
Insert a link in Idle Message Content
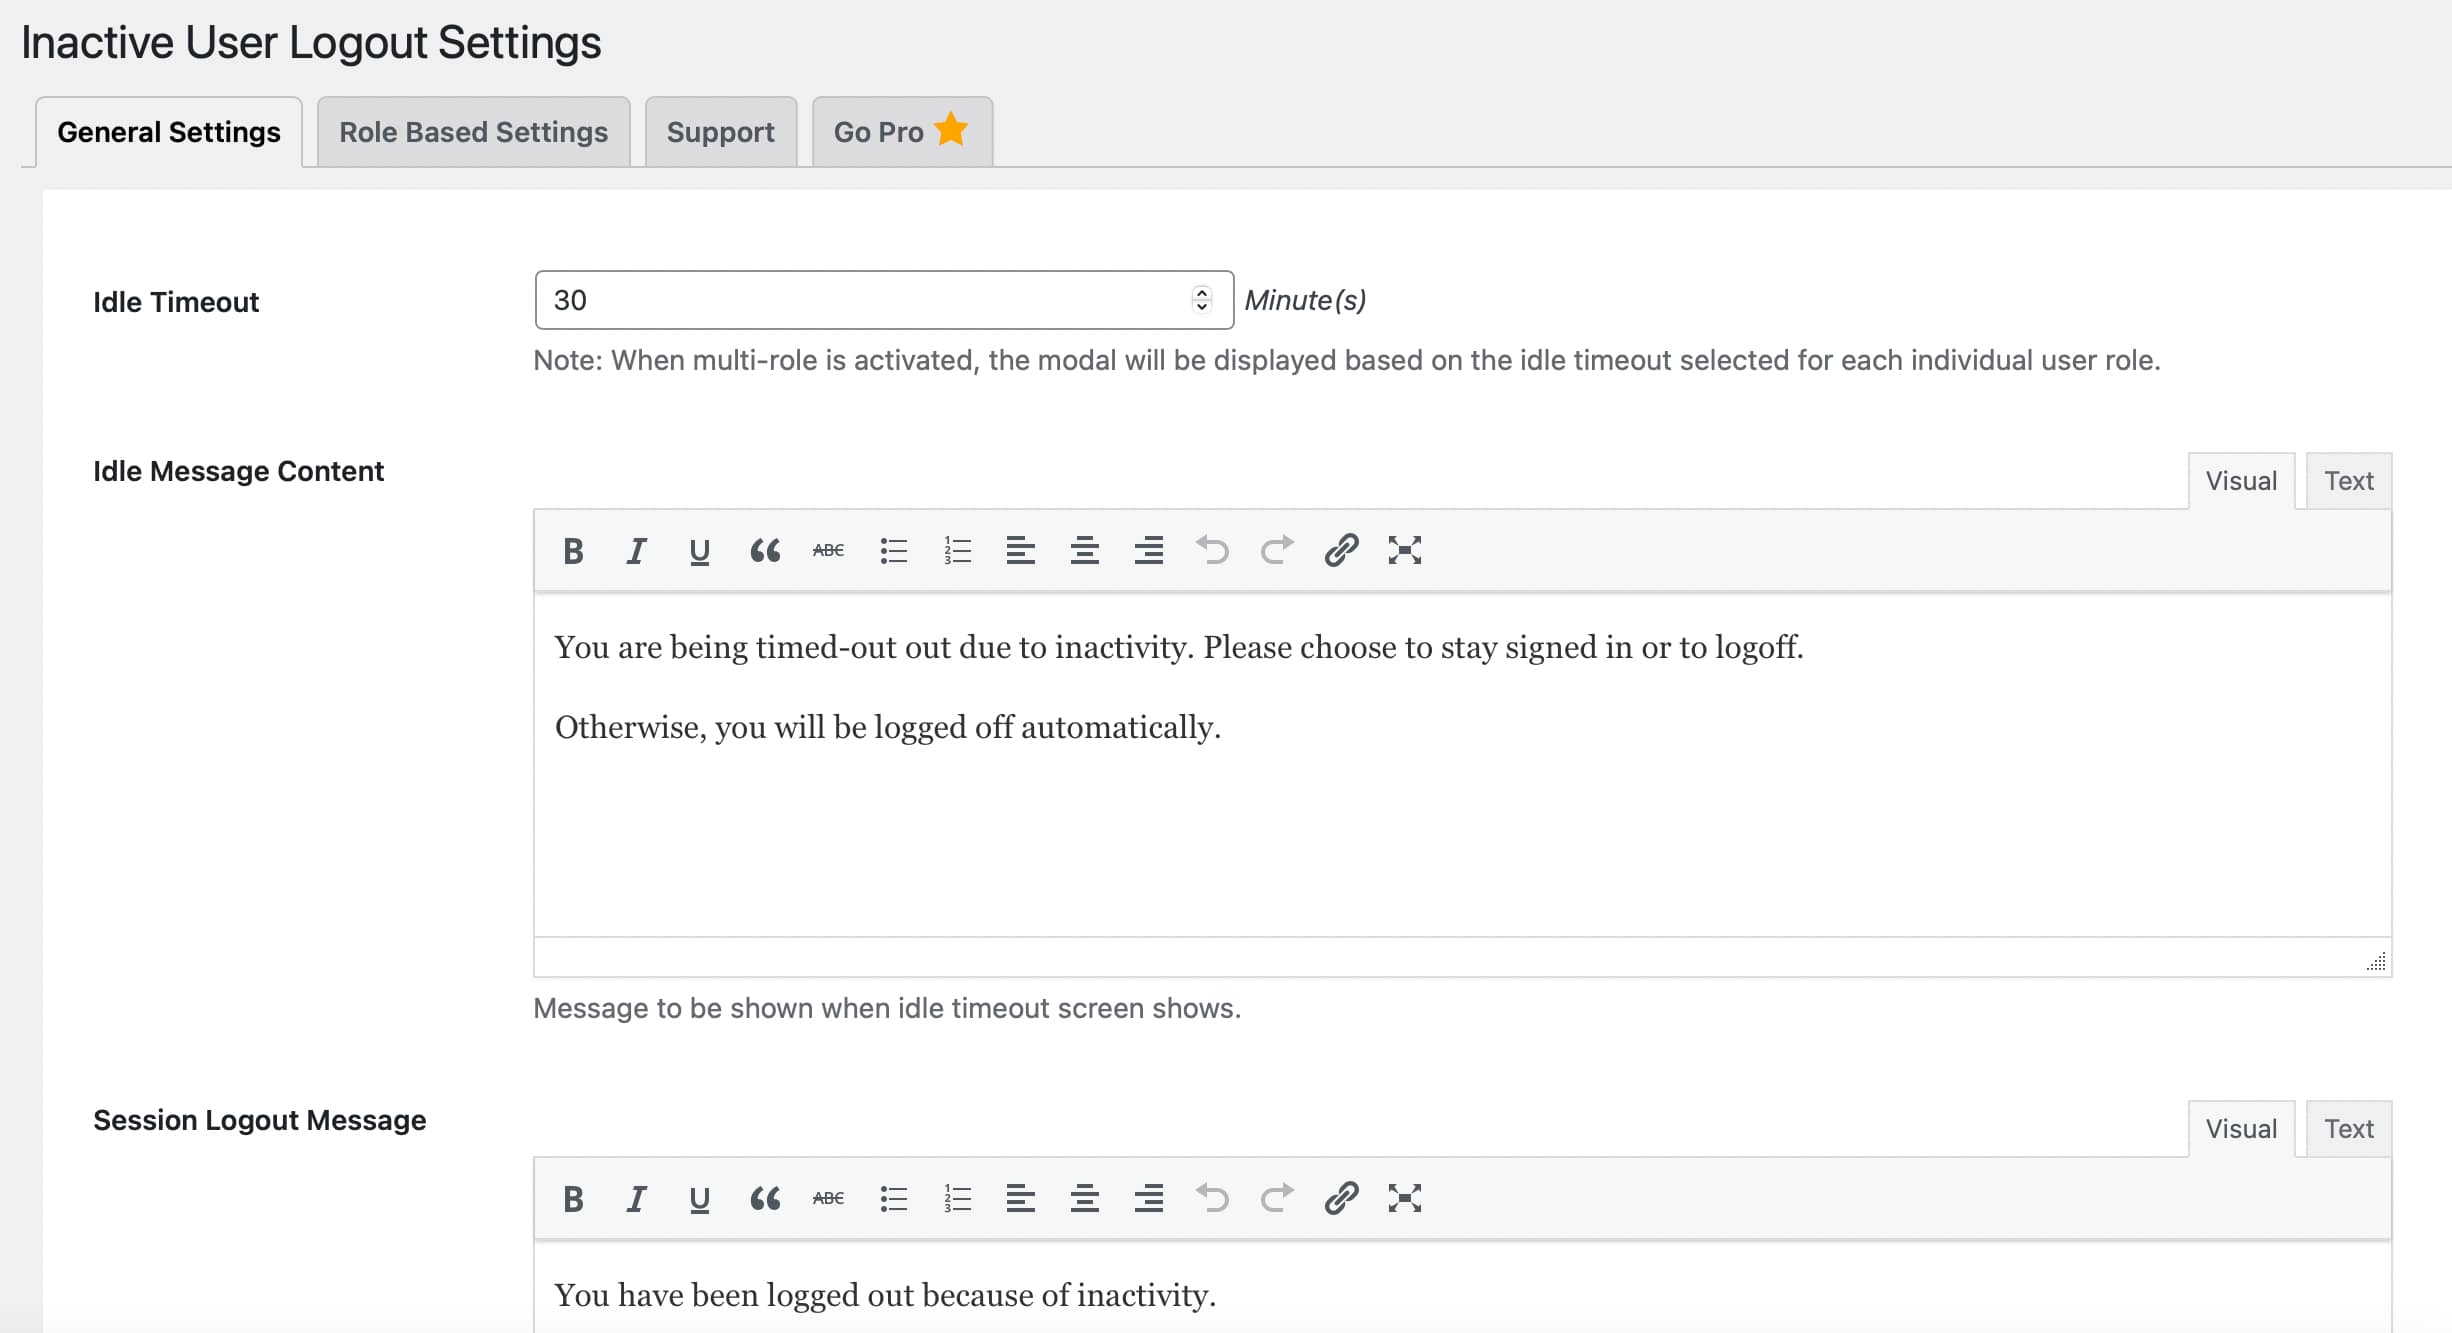pos(1341,550)
